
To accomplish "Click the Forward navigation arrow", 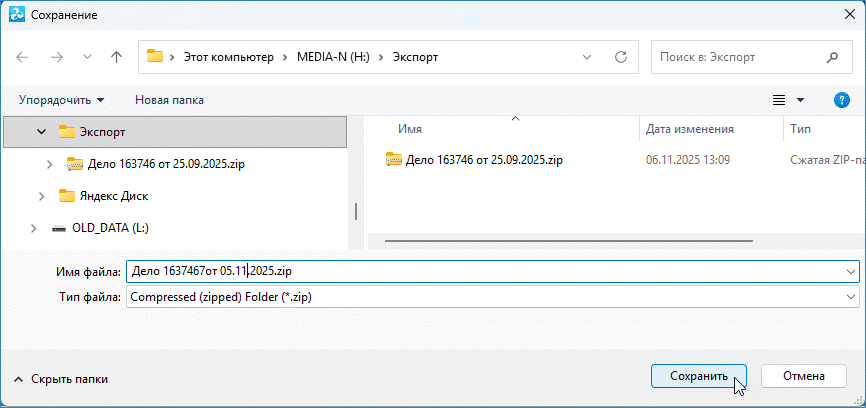I will click(x=57, y=57).
